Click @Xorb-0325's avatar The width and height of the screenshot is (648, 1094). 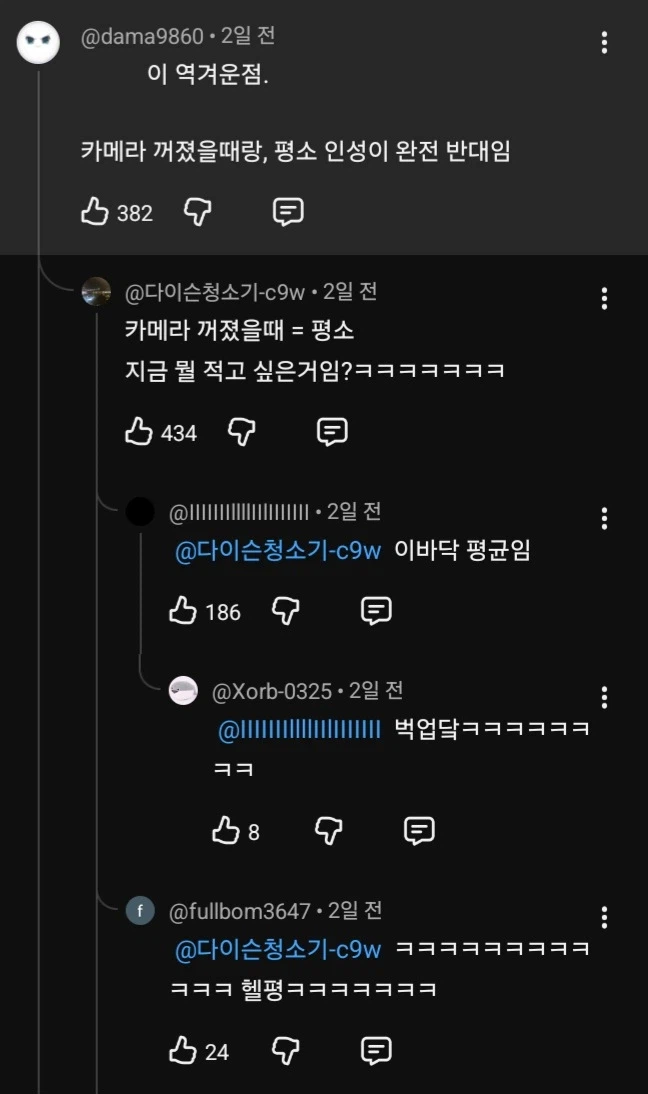(x=183, y=690)
